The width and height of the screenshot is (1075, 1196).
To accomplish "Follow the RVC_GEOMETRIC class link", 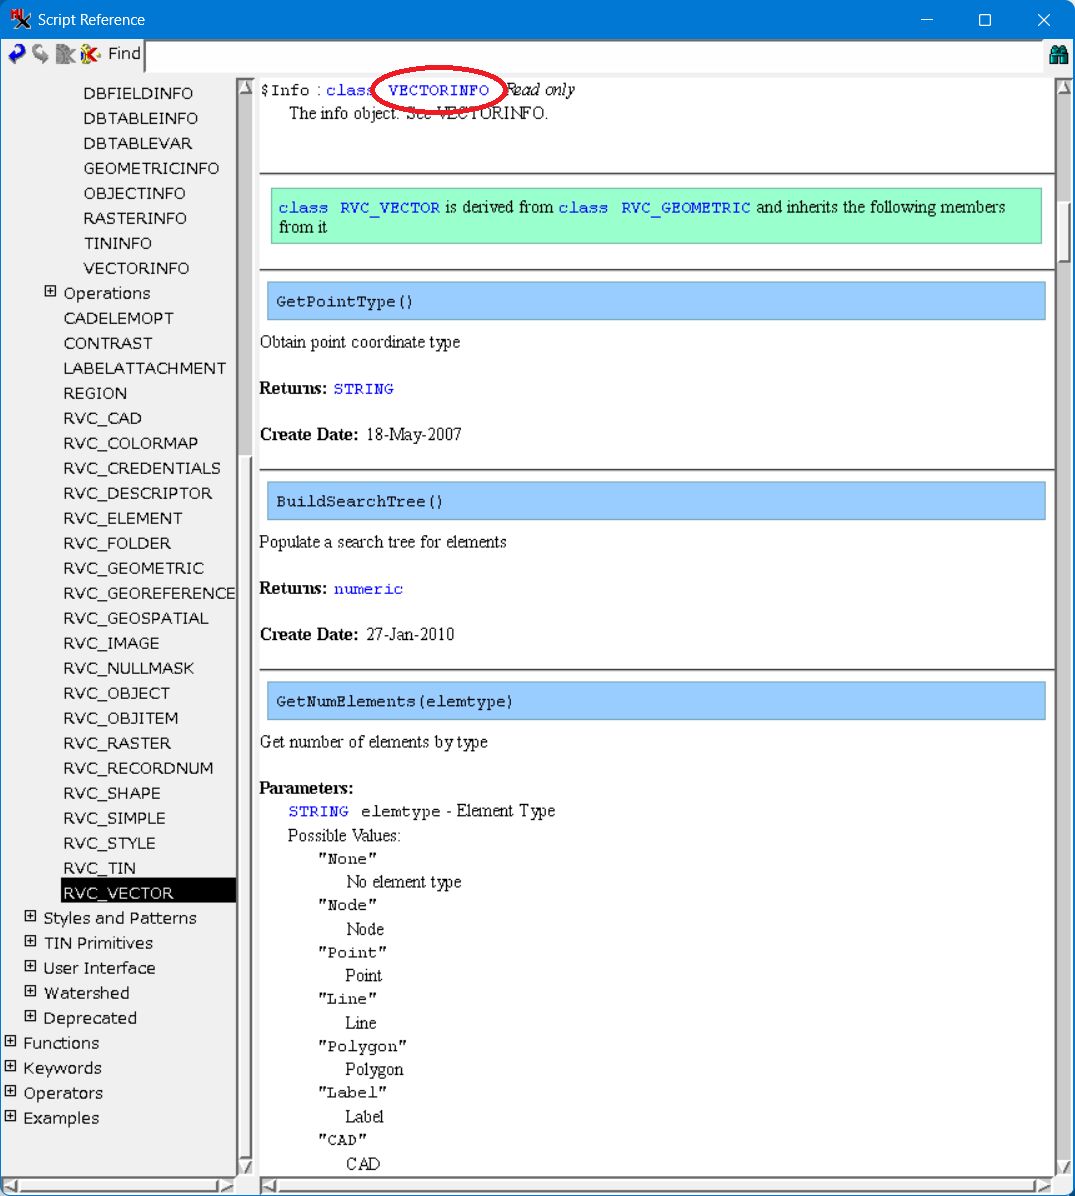I will pyautogui.click(x=685, y=208).
